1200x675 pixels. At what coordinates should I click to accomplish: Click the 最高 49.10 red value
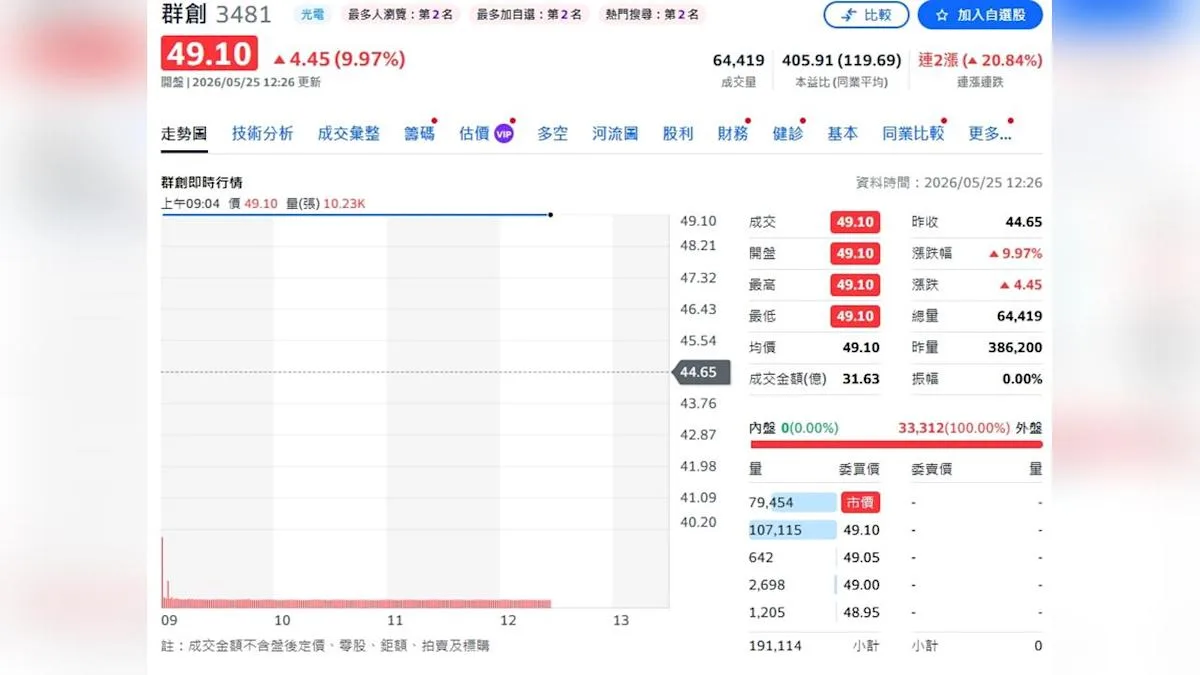click(855, 285)
